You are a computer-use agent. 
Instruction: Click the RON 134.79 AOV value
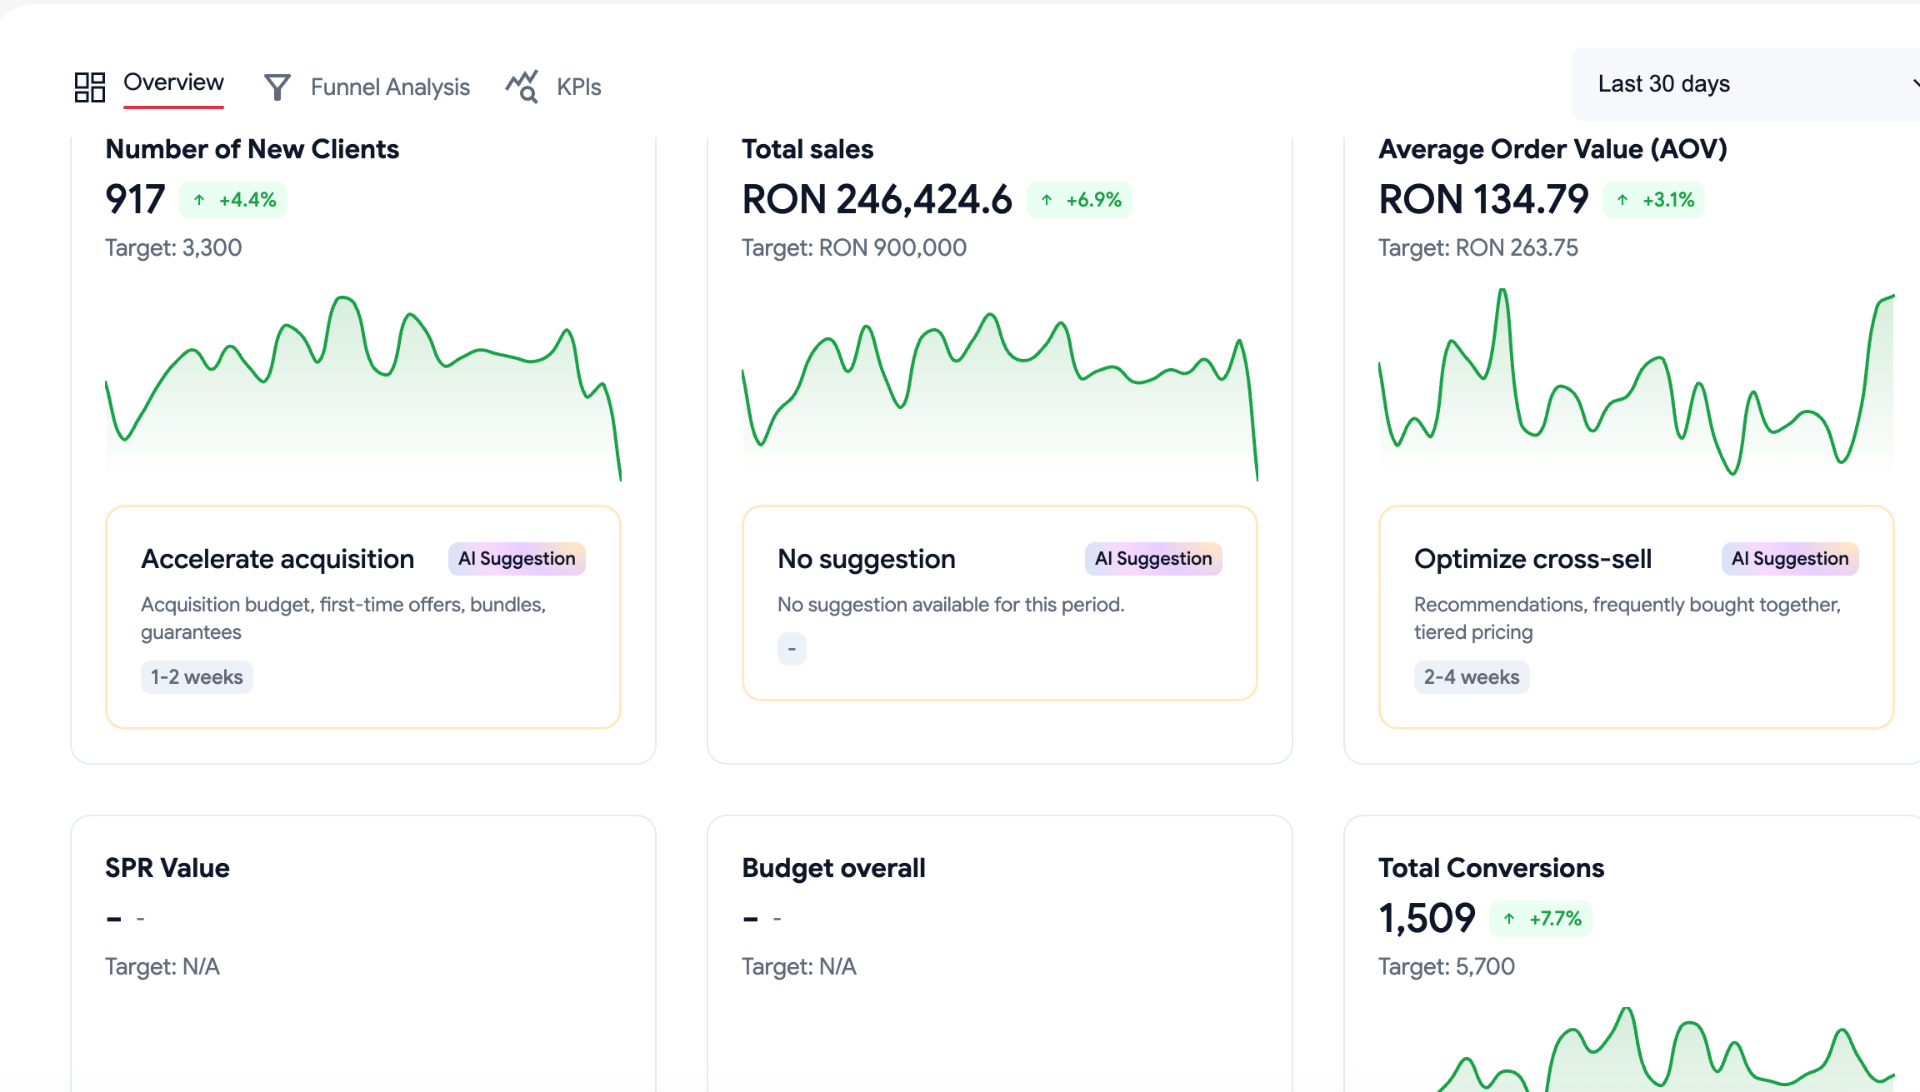[1483, 200]
